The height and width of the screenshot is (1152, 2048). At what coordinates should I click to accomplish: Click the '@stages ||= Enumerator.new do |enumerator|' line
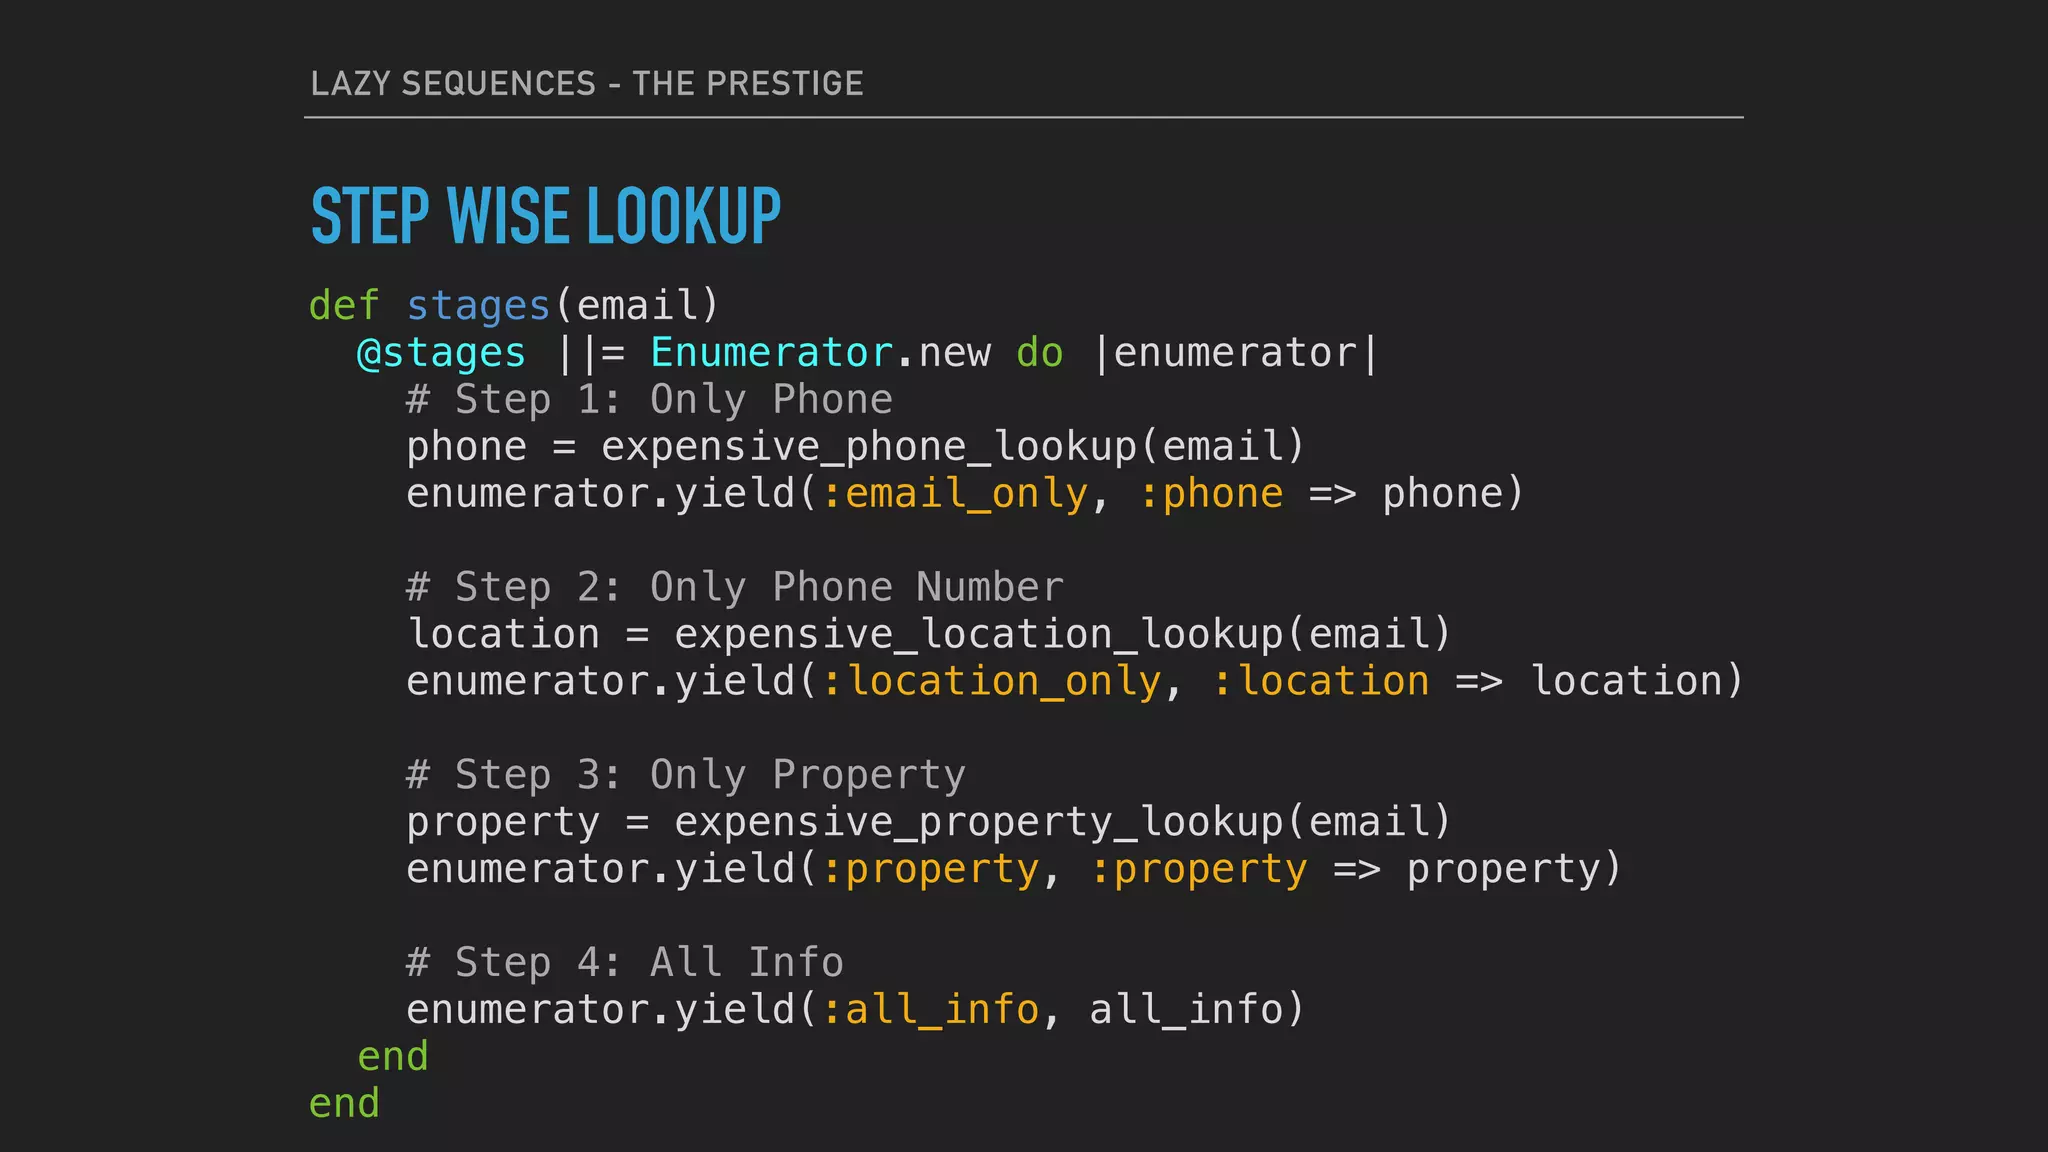[868, 352]
